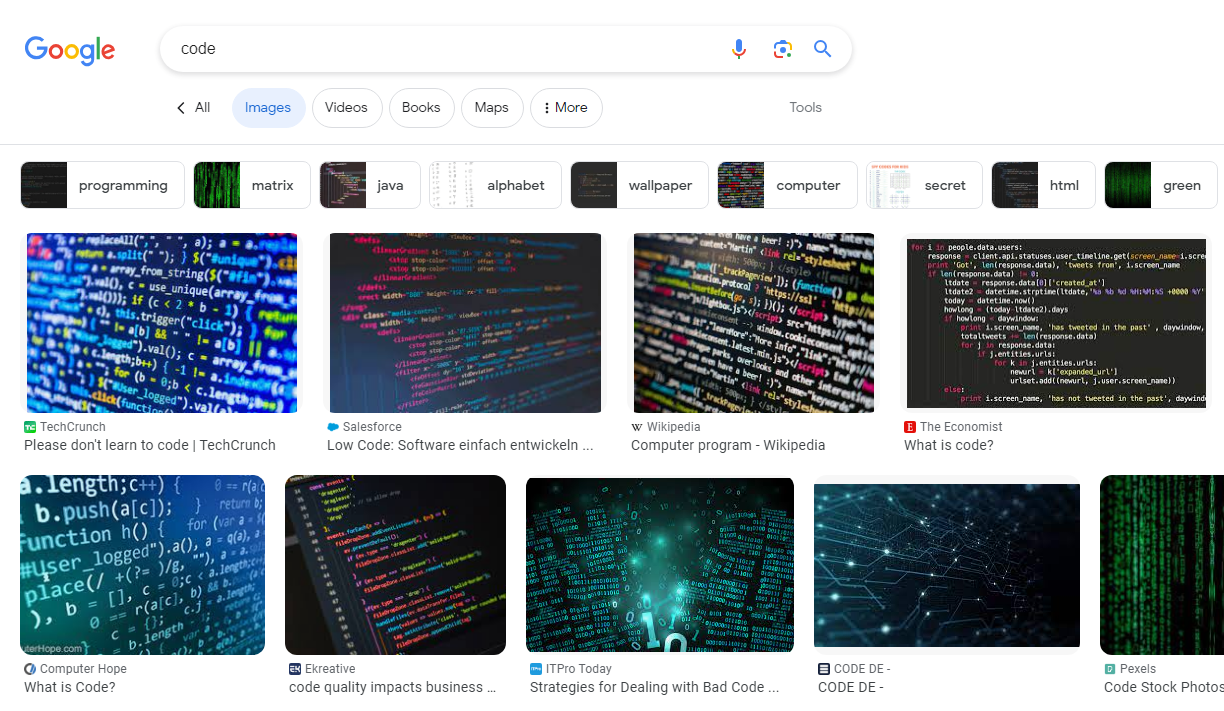This screenshot has width=1224, height=711.
Task: Select the programming filter chip
Action: click(102, 184)
